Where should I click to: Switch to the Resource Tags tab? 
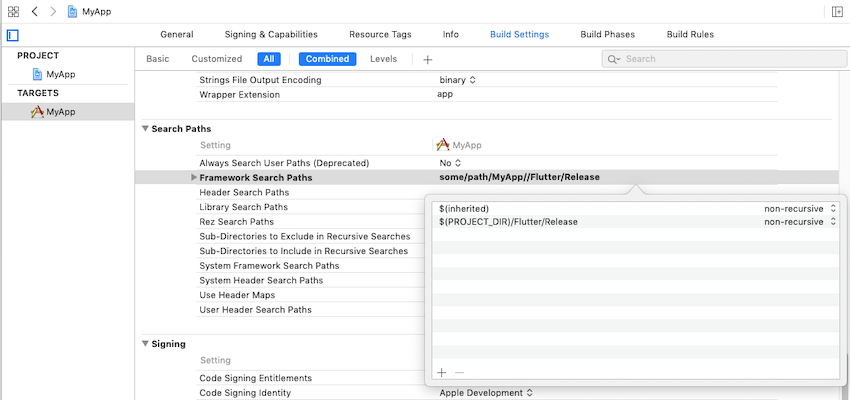[x=380, y=34]
